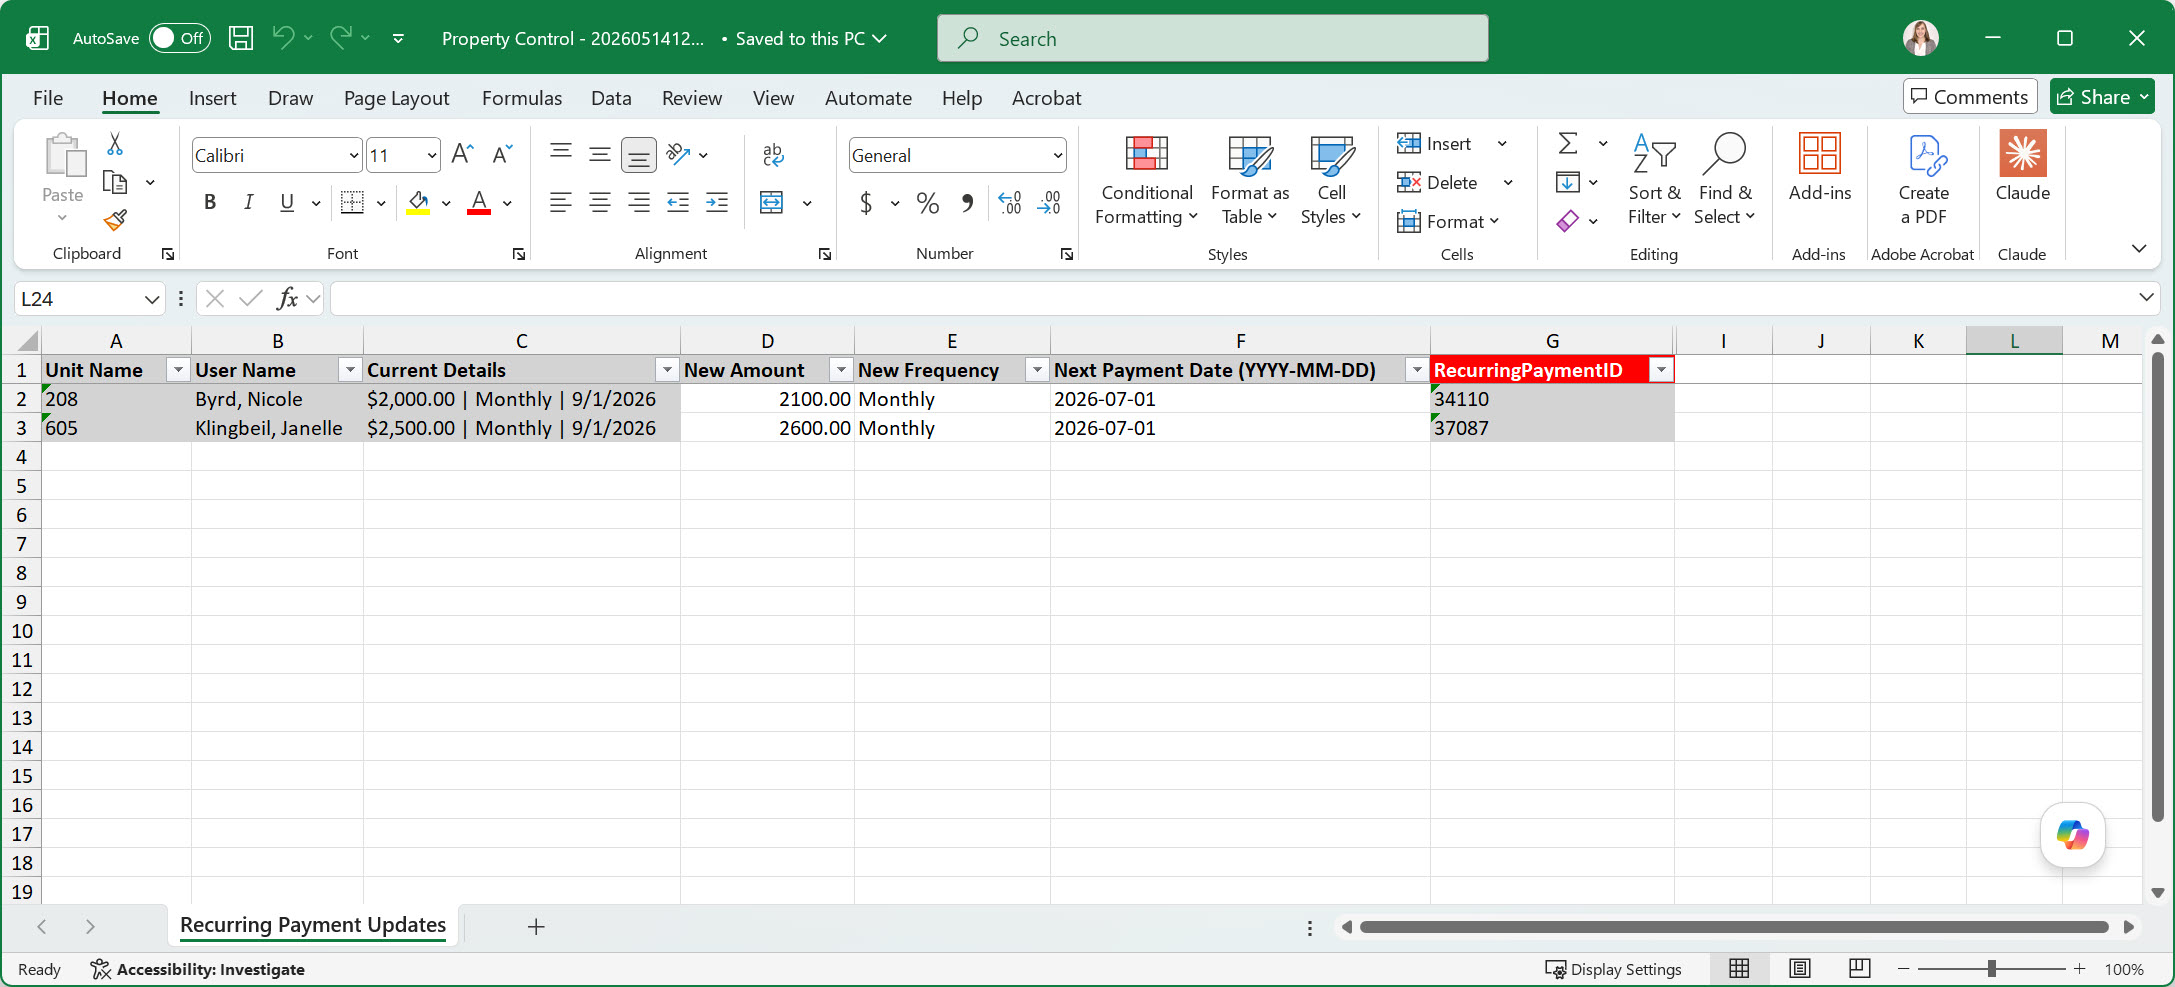Switch to the Formulas tab

(x=522, y=98)
